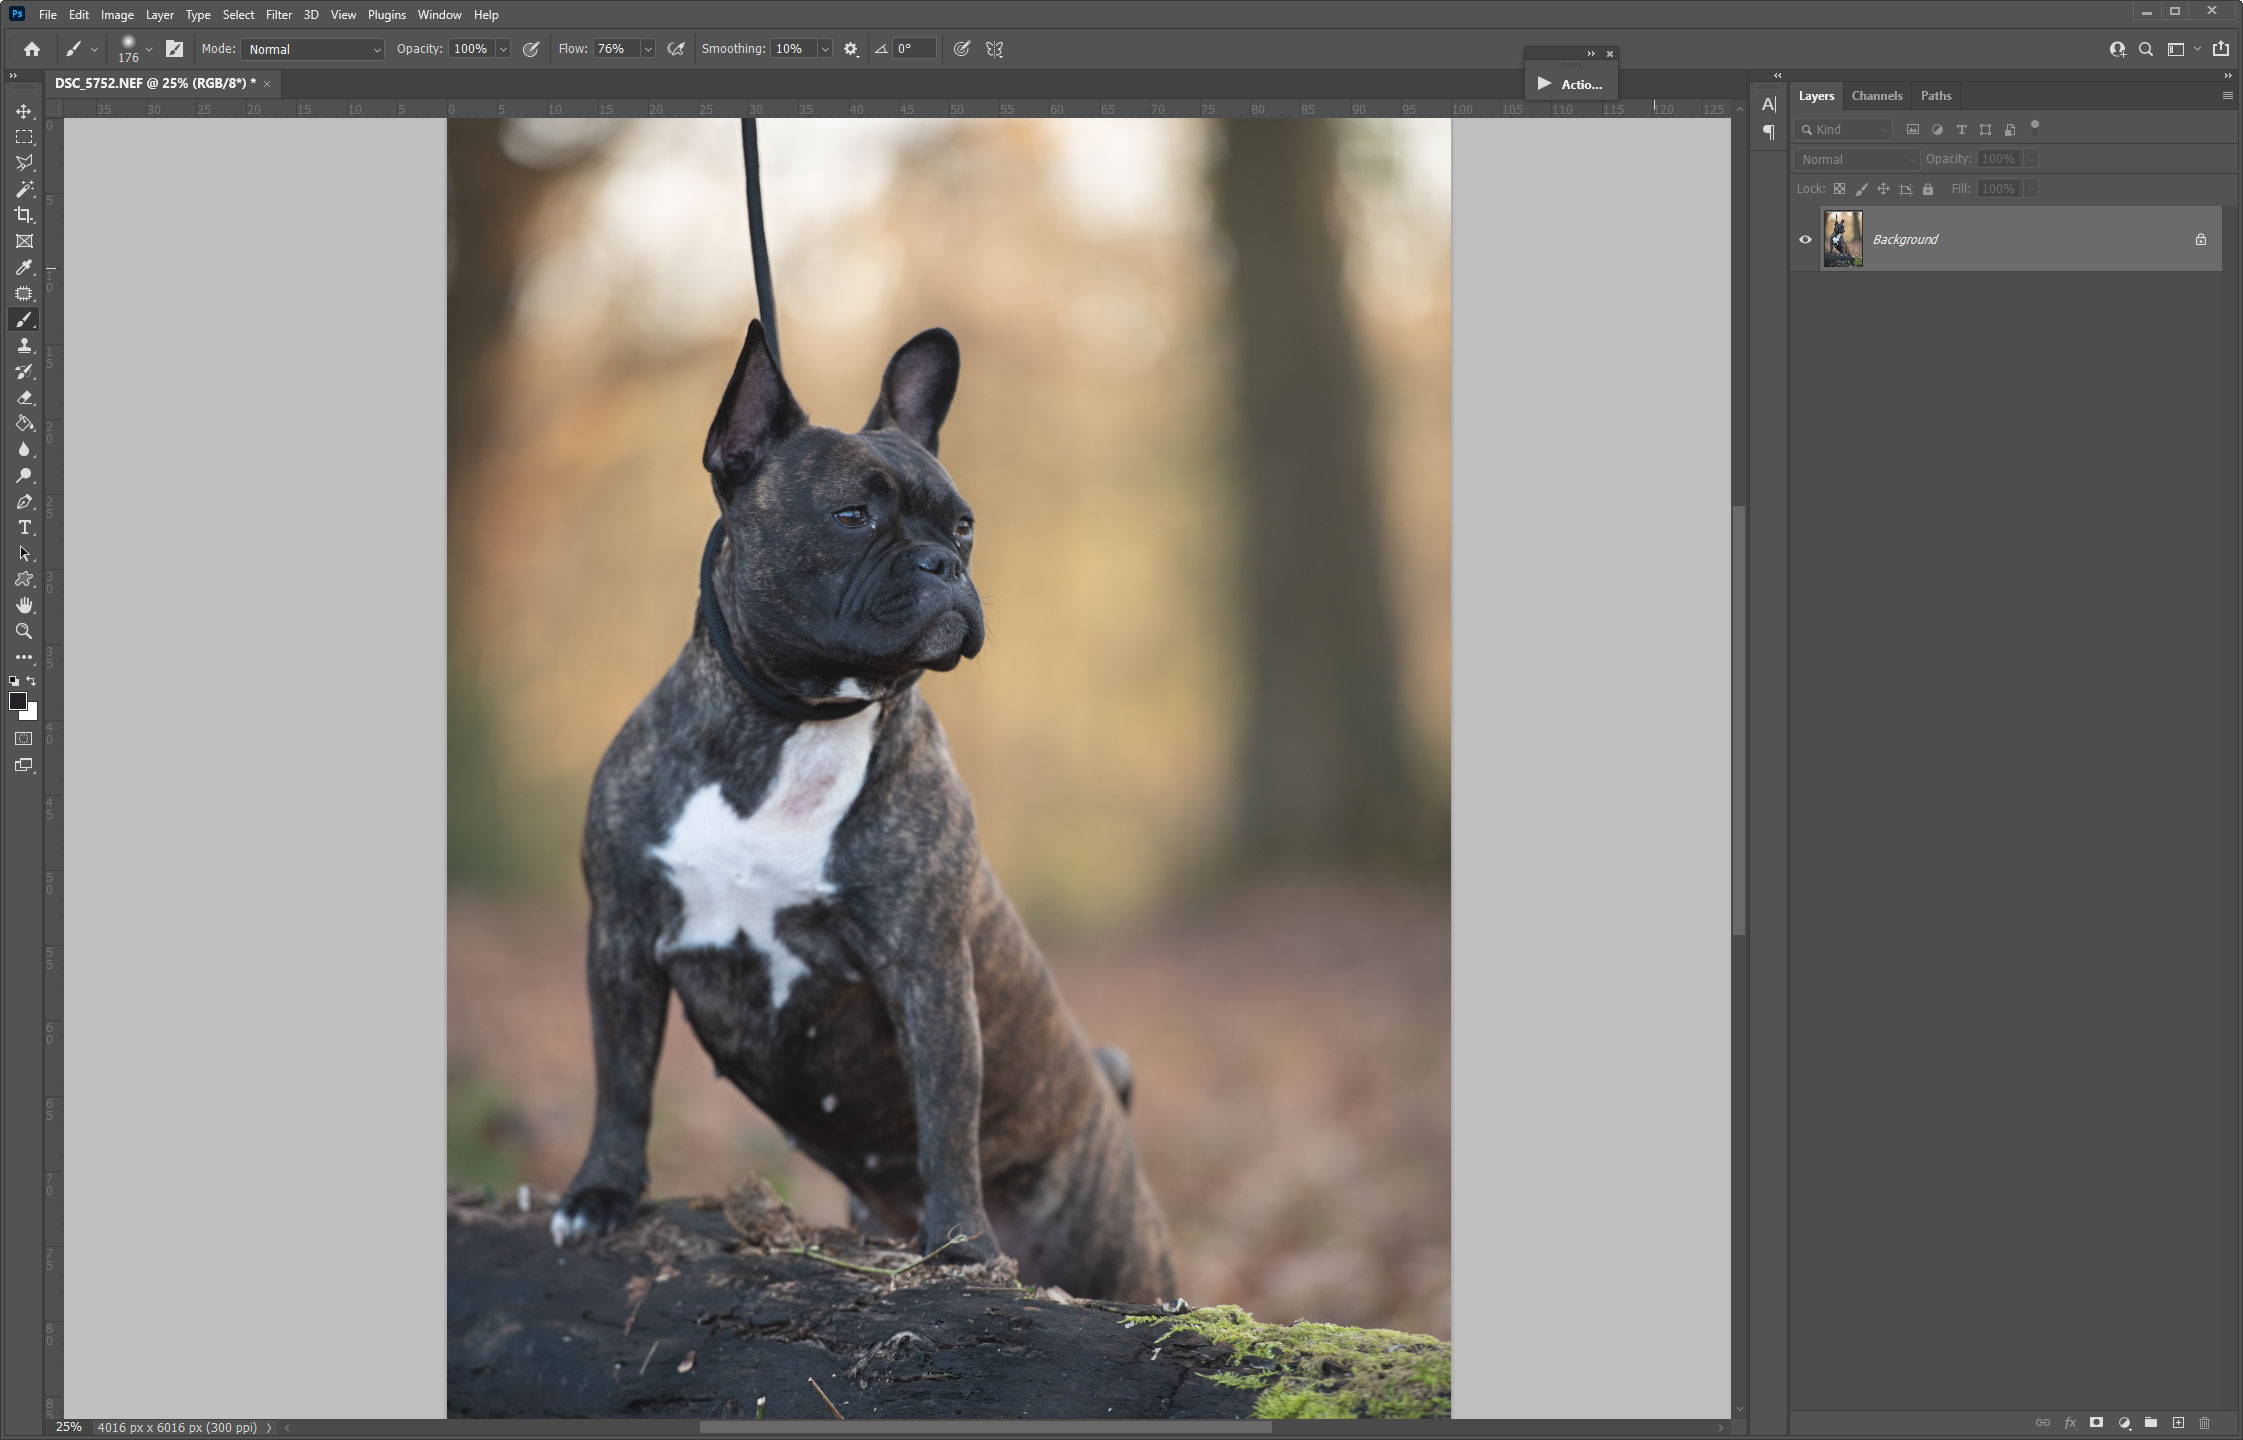Click the Actions panel play button
Viewport: 2243px width, 1440px height.
pos(1544,84)
